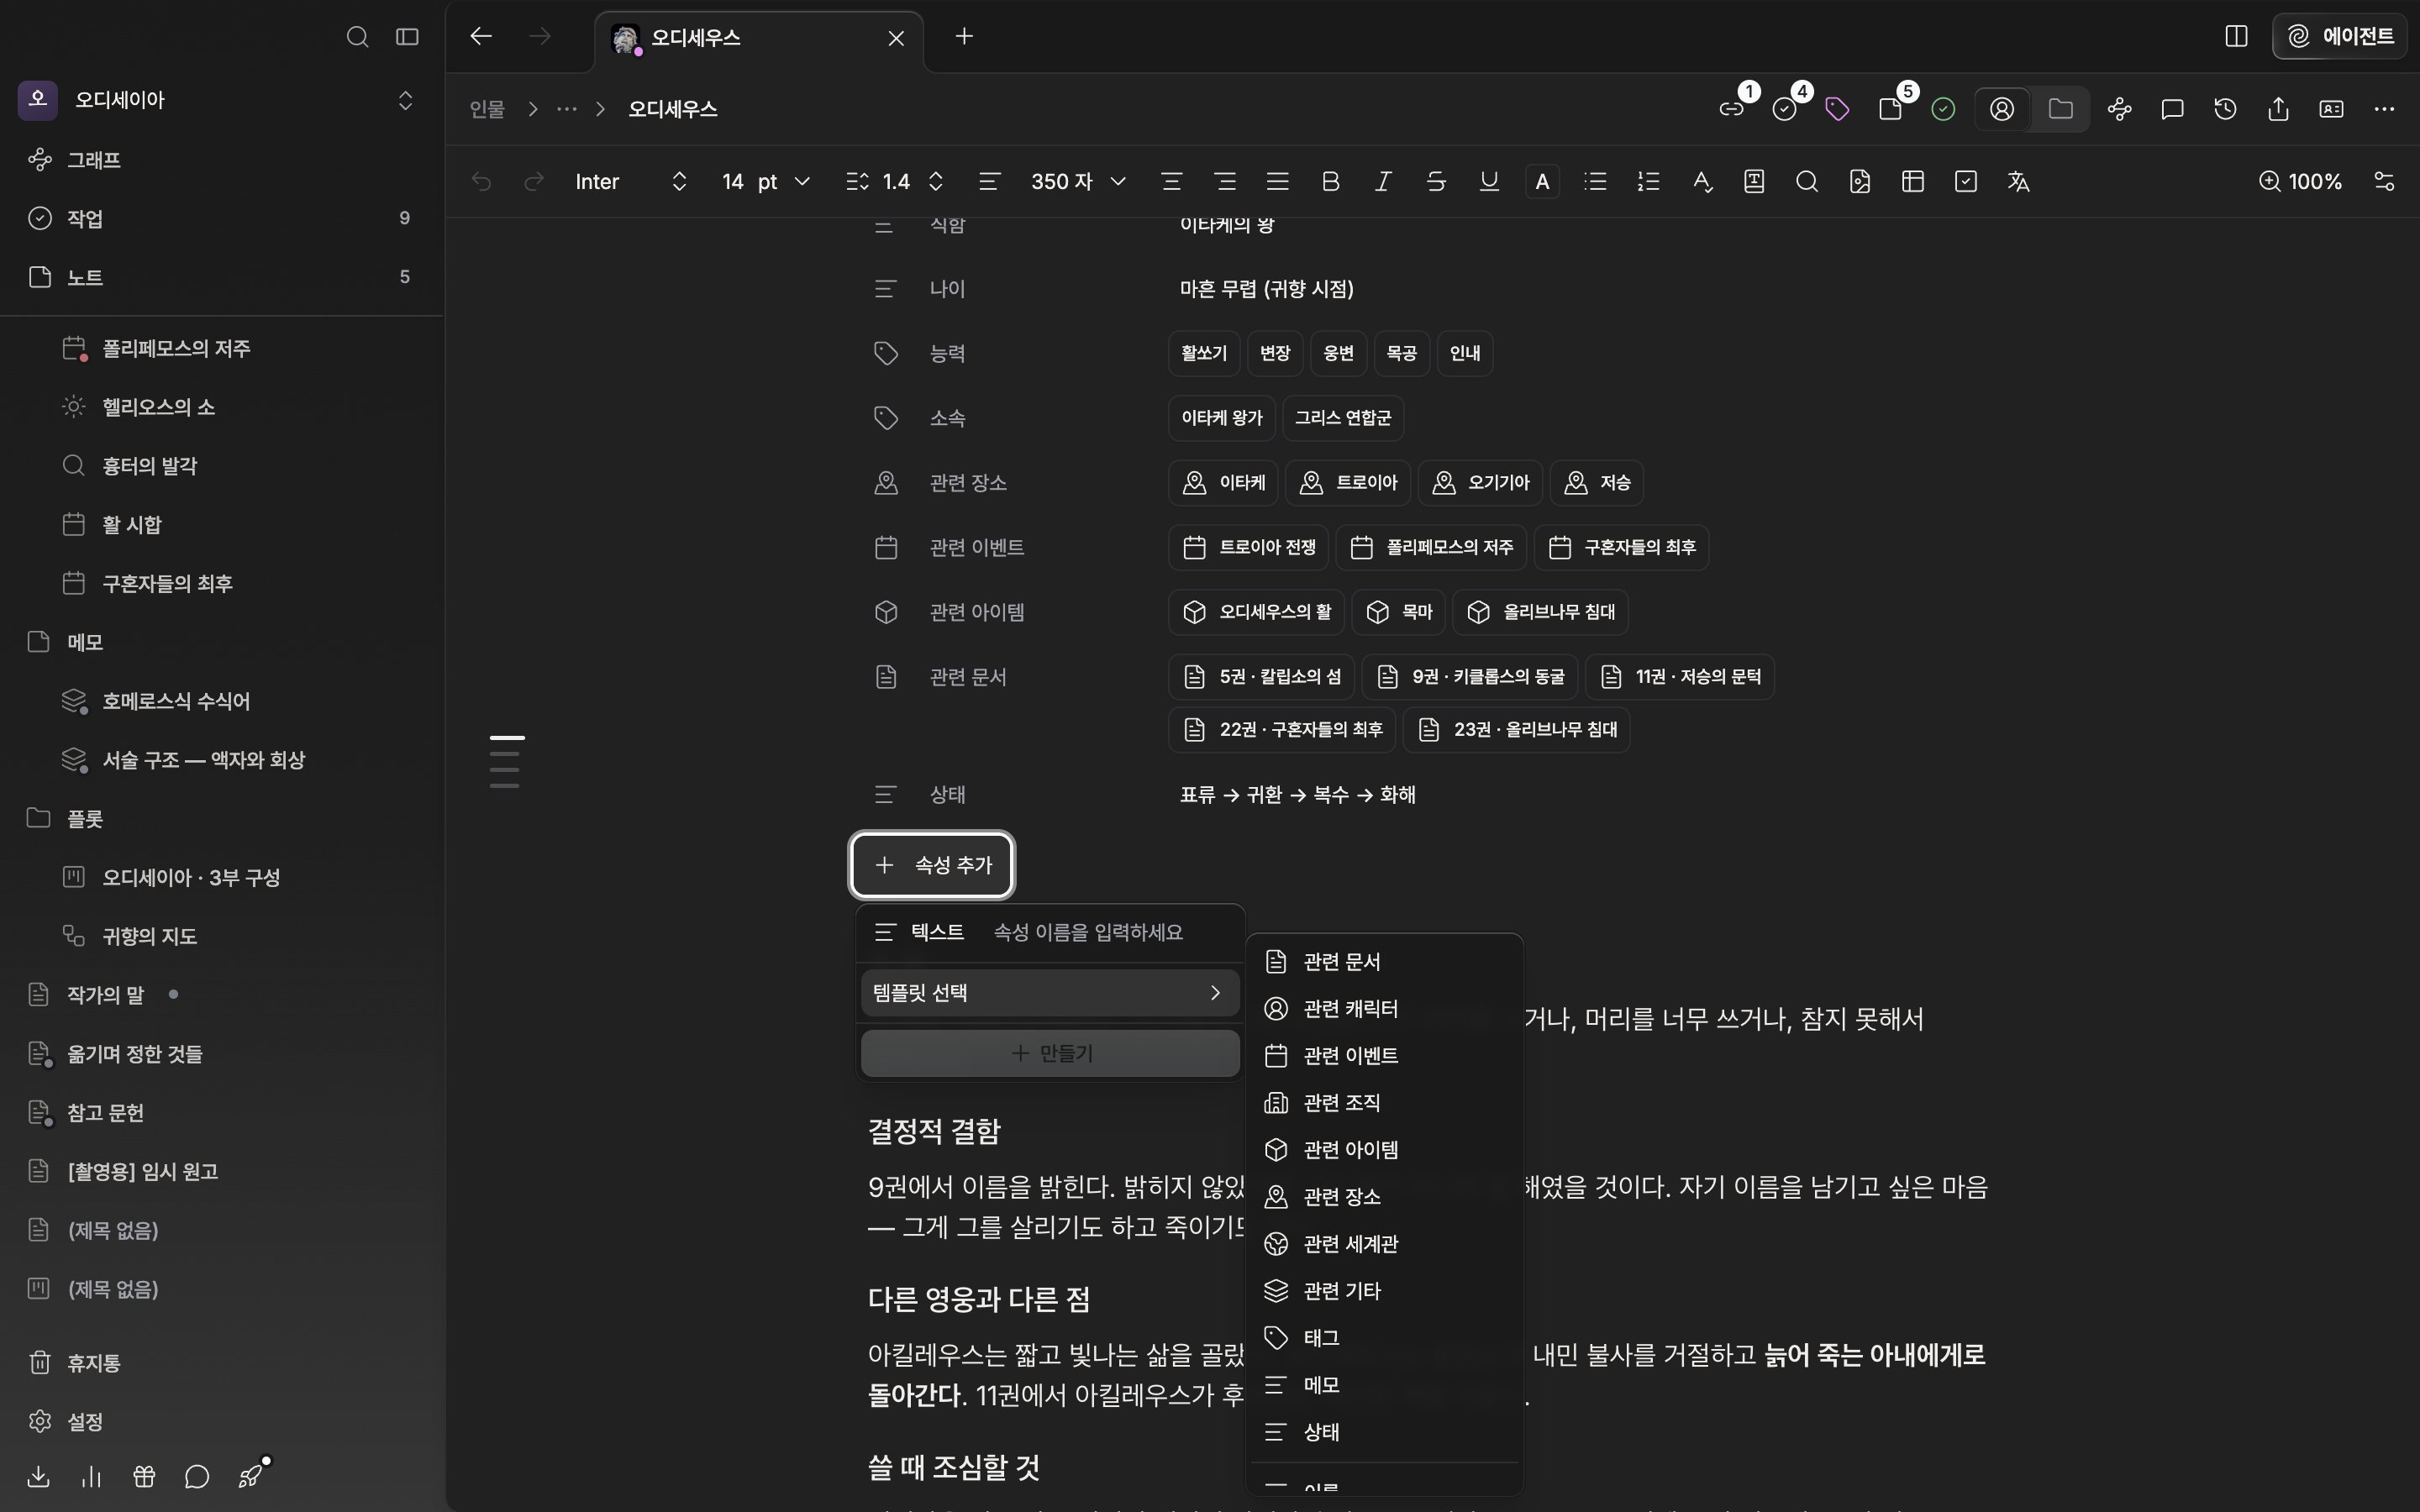The image size is (2420, 1512).
Task: Select the folder type toggle icon
Action: (x=2060, y=109)
